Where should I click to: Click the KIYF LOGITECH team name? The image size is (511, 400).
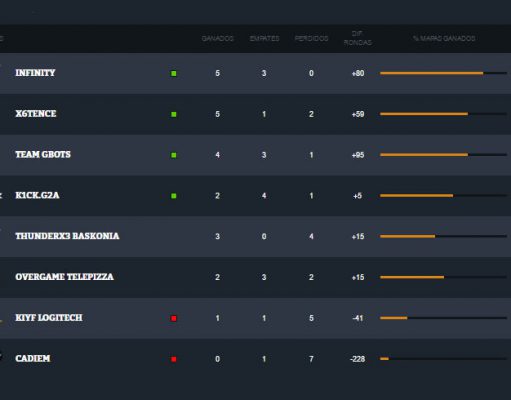click(49, 318)
